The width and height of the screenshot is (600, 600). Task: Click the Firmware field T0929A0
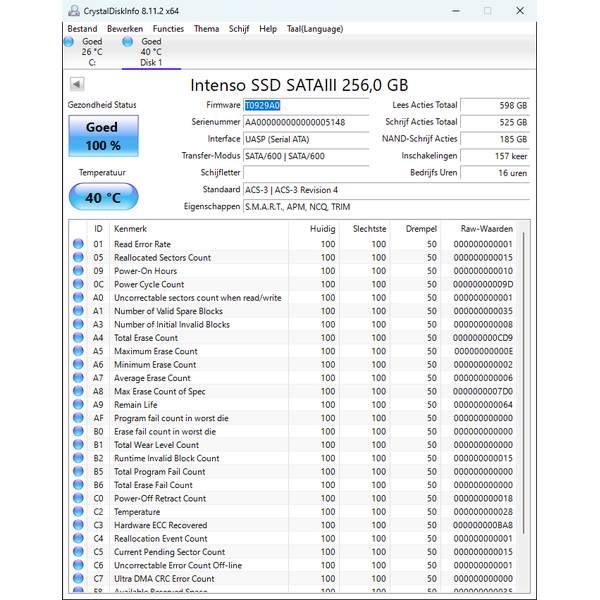[x=306, y=105]
